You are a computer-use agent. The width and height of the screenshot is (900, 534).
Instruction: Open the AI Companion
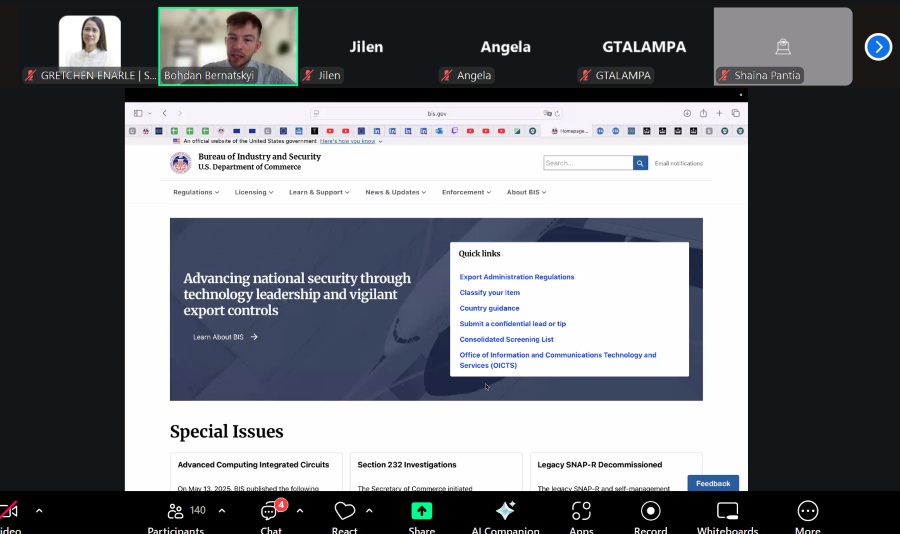tap(505, 518)
